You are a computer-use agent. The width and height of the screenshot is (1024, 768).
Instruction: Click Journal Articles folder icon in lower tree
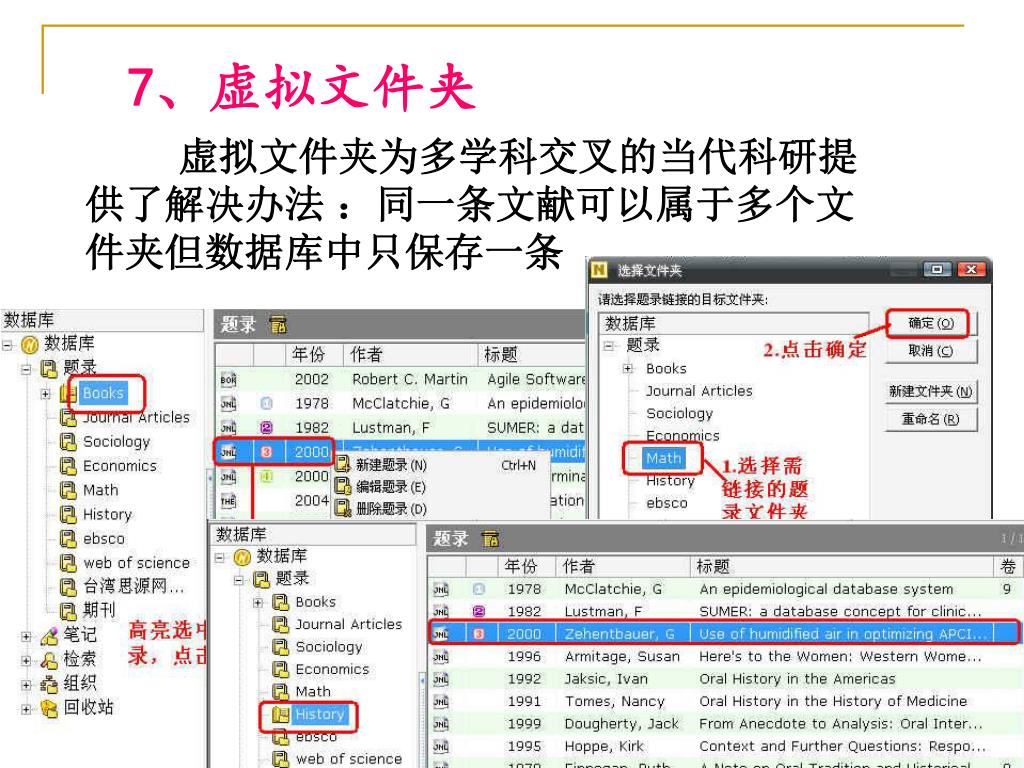[280, 624]
